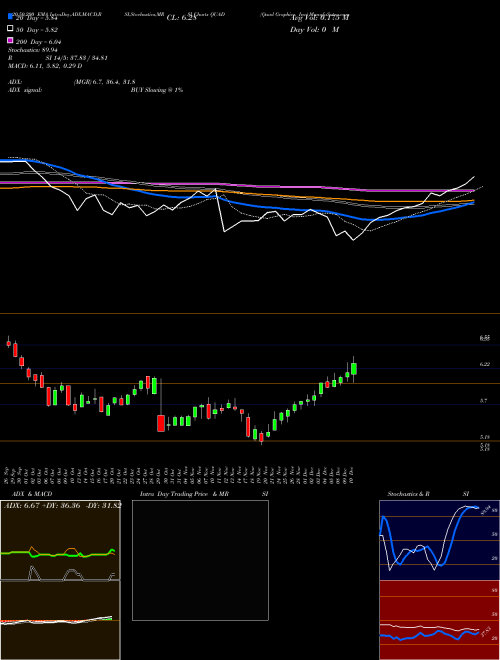
Task: Click the blue 20 Day EMA legend swatch
Action: click(11, 17)
